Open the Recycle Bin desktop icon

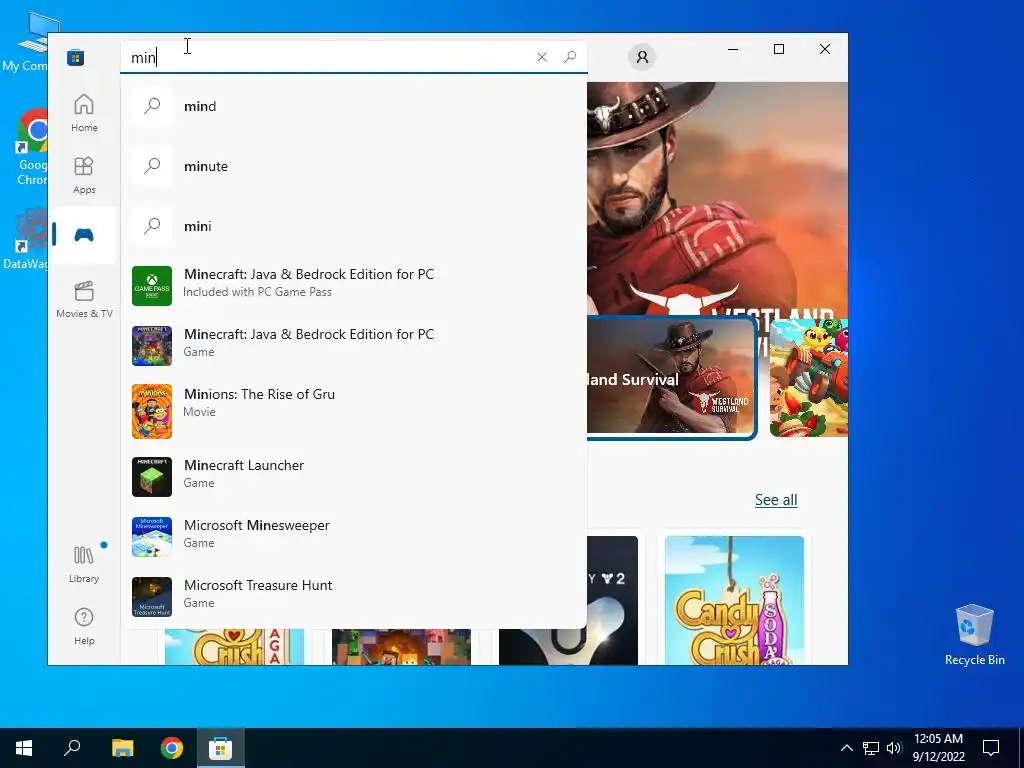point(974,635)
